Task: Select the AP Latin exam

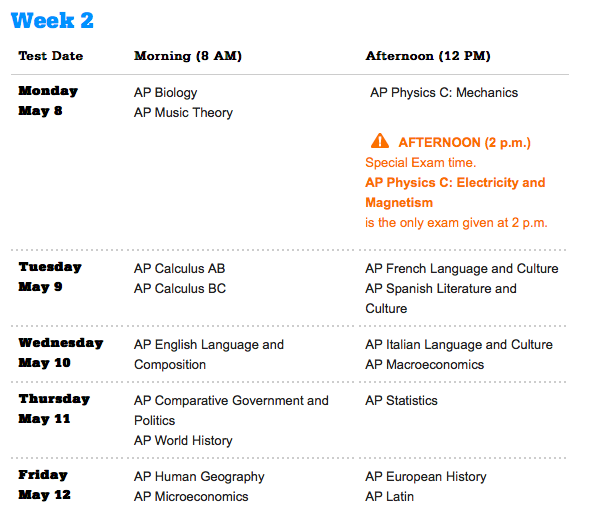Action: click(389, 497)
